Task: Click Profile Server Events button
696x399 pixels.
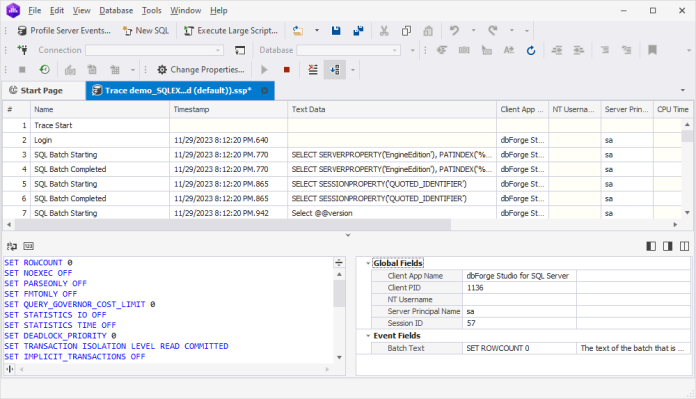Action: 64,31
